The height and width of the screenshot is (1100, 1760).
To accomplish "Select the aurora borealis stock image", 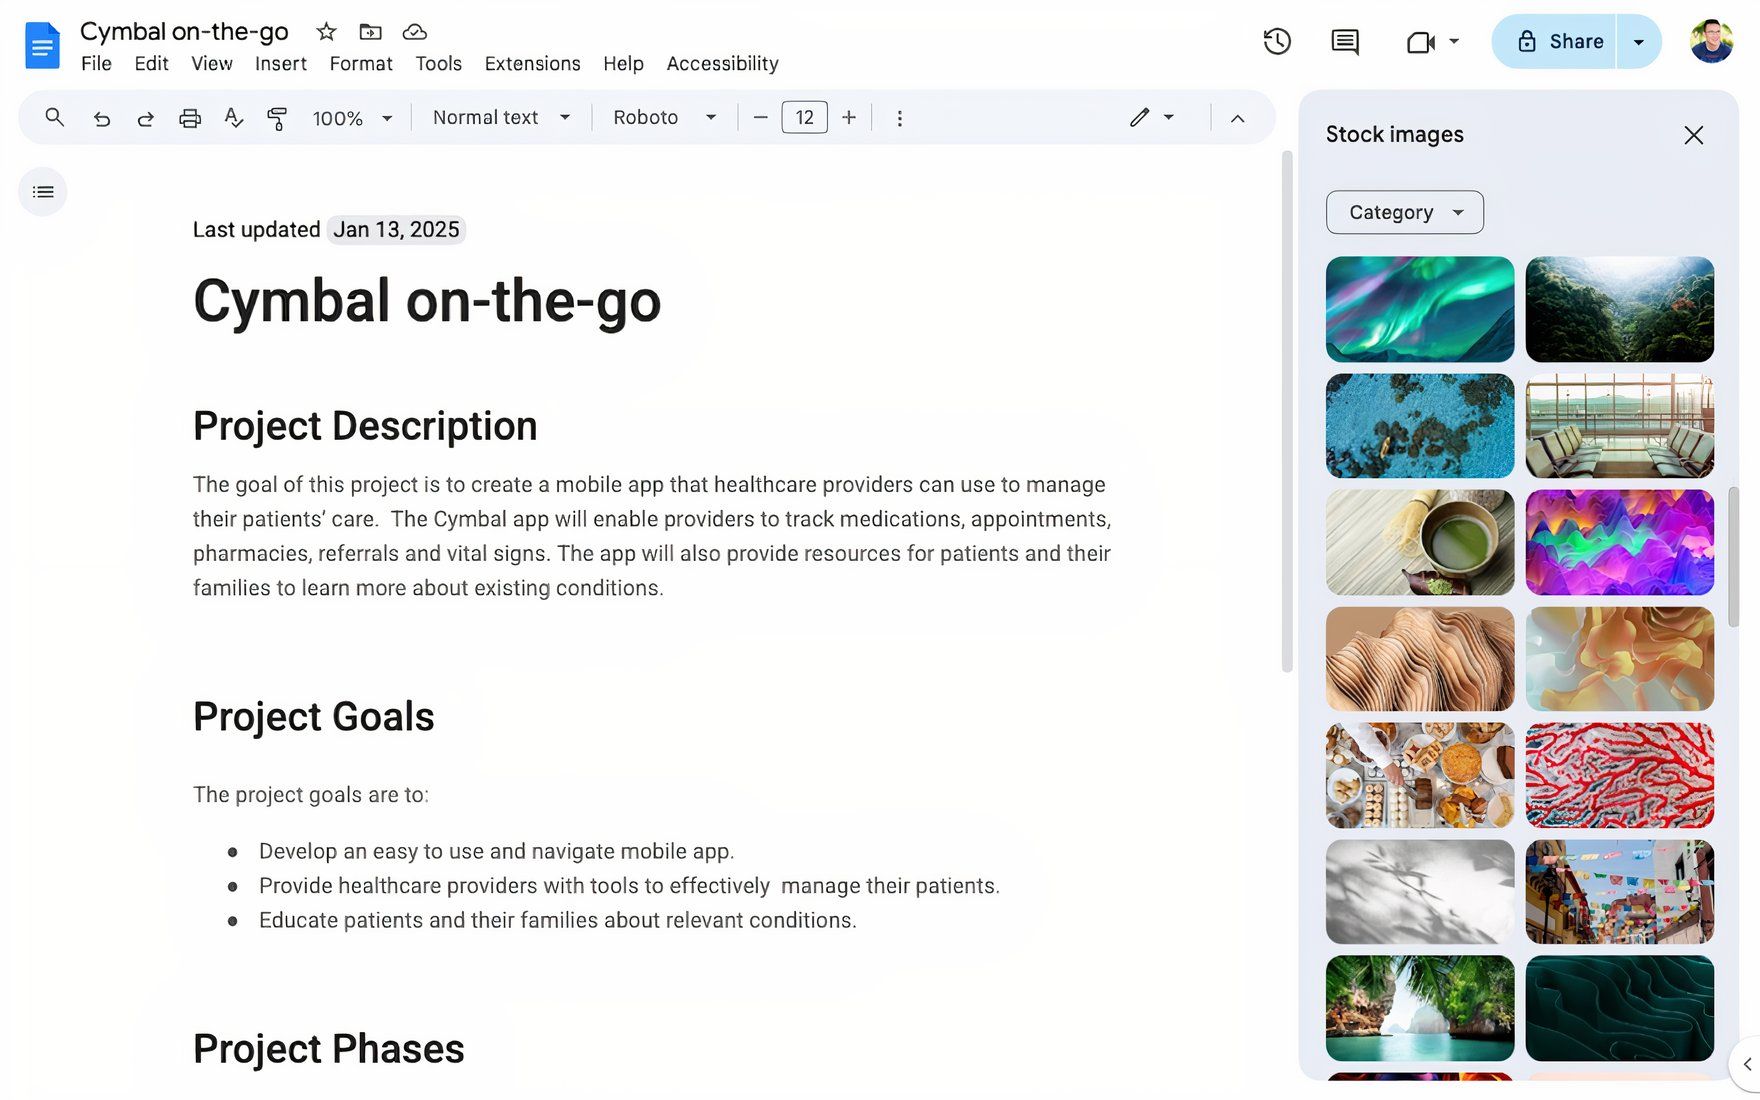I will 1419,309.
